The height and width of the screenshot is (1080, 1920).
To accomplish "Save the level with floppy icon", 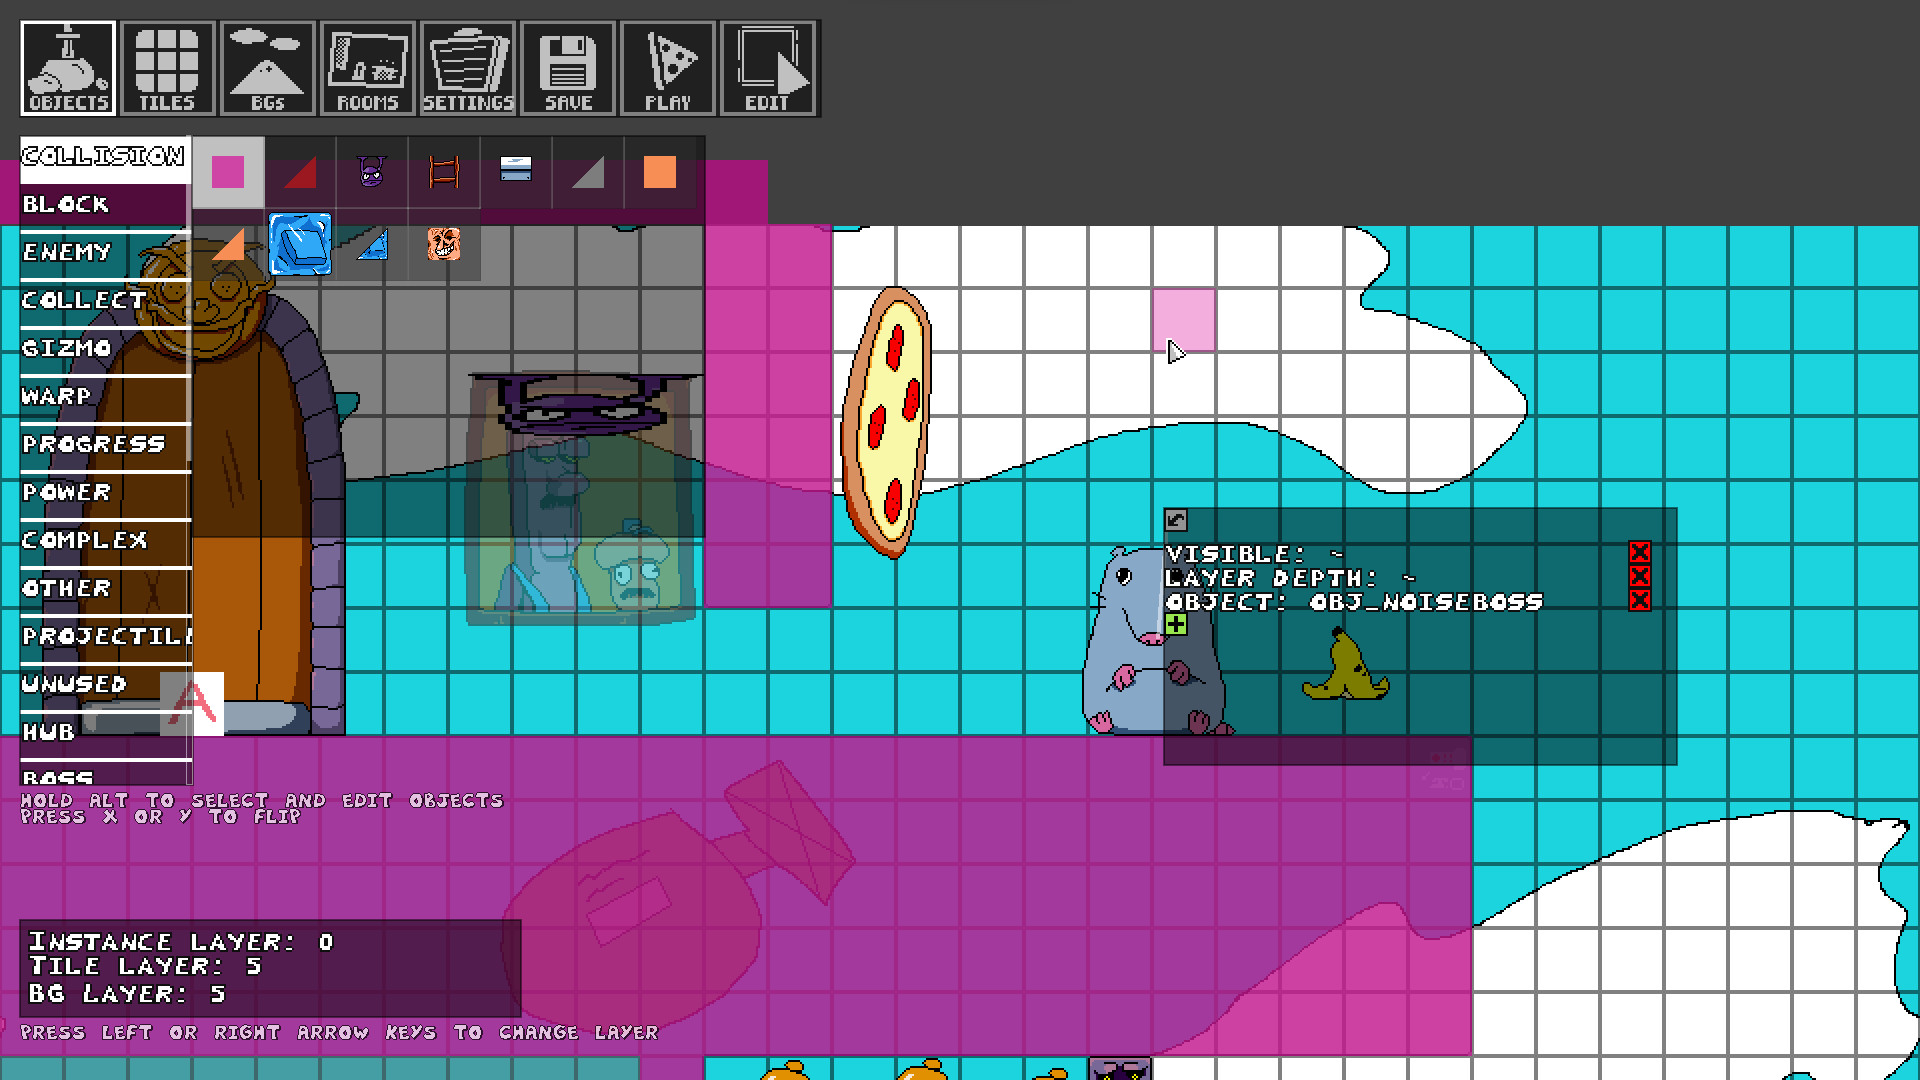I will 568,68.
